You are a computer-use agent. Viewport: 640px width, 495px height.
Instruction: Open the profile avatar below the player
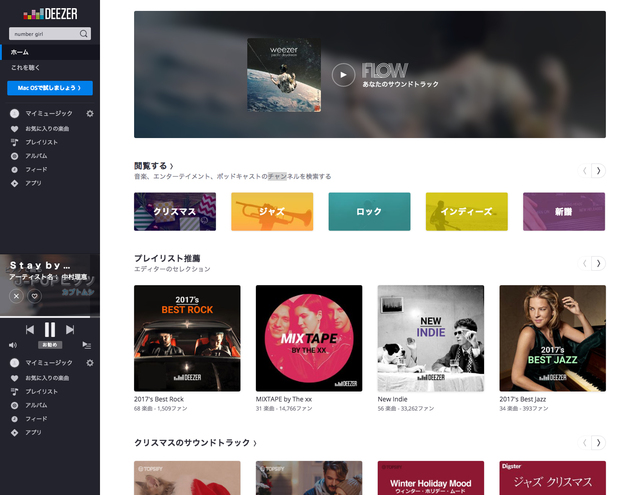(x=15, y=363)
